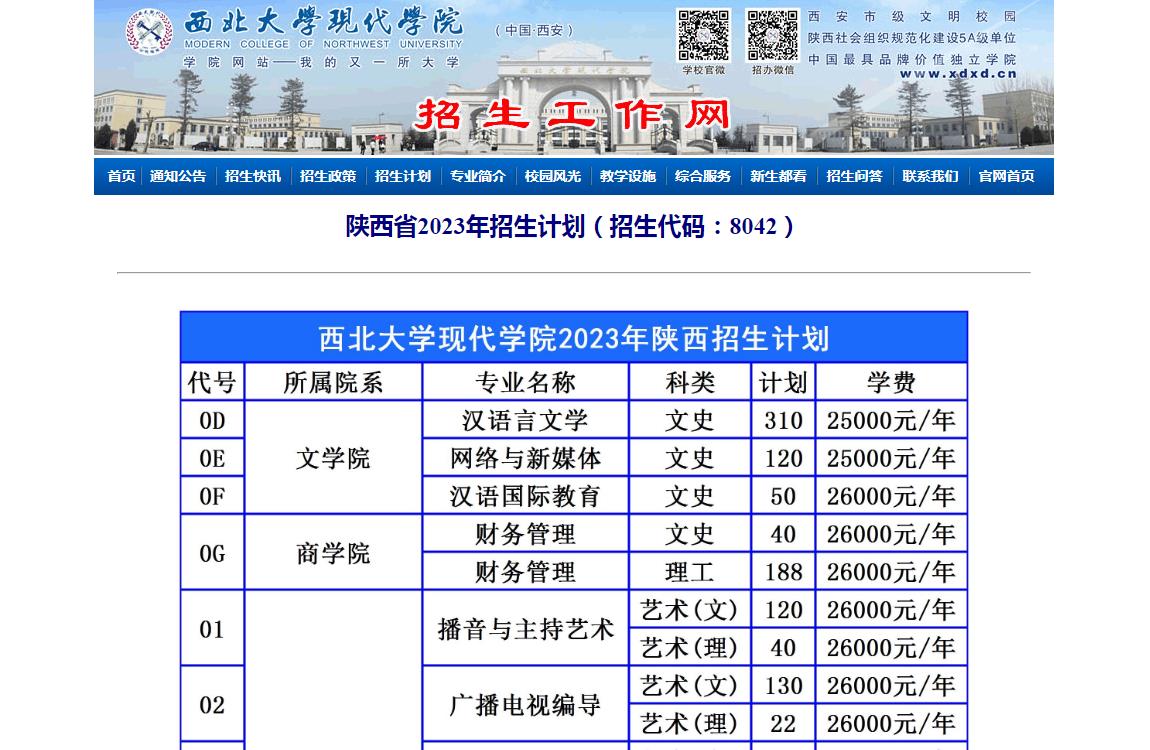
Task: Click the 文学院 department cell
Action: (x=333, y=458)
